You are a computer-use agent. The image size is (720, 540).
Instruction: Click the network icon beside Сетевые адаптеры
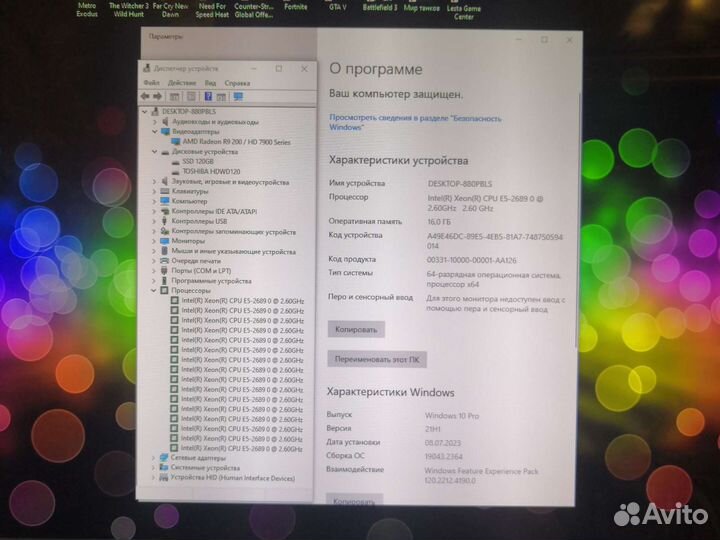[163, 458]
